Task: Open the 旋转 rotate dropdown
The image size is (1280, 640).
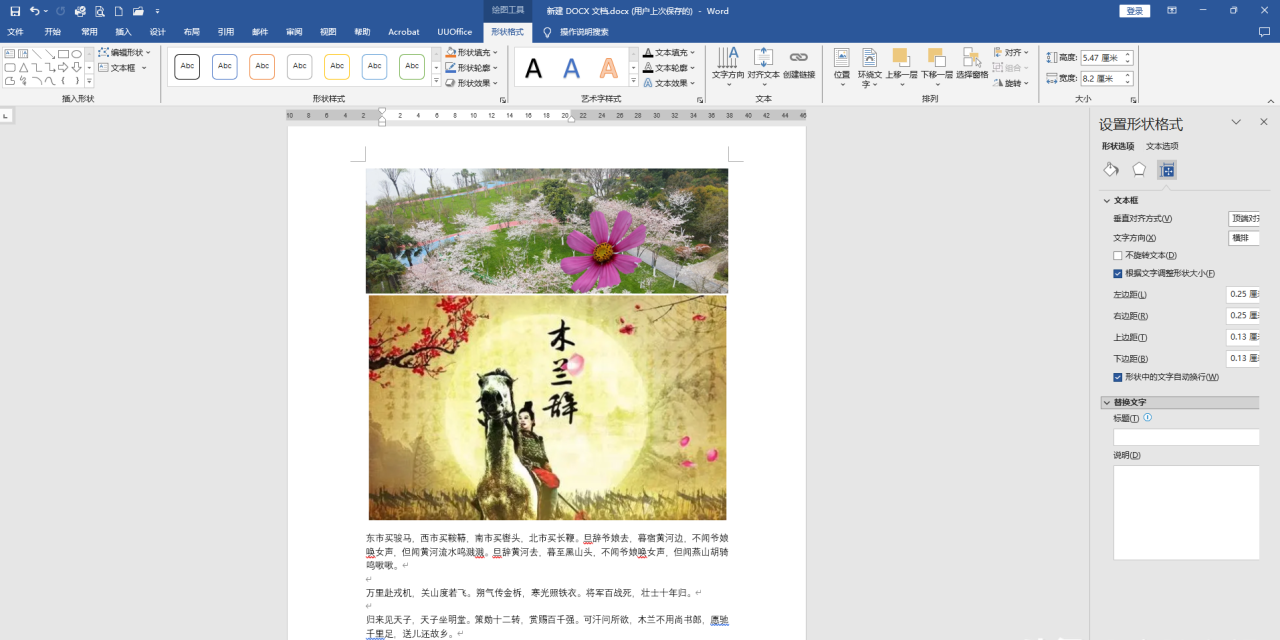Action: [x=1012, y=83]
